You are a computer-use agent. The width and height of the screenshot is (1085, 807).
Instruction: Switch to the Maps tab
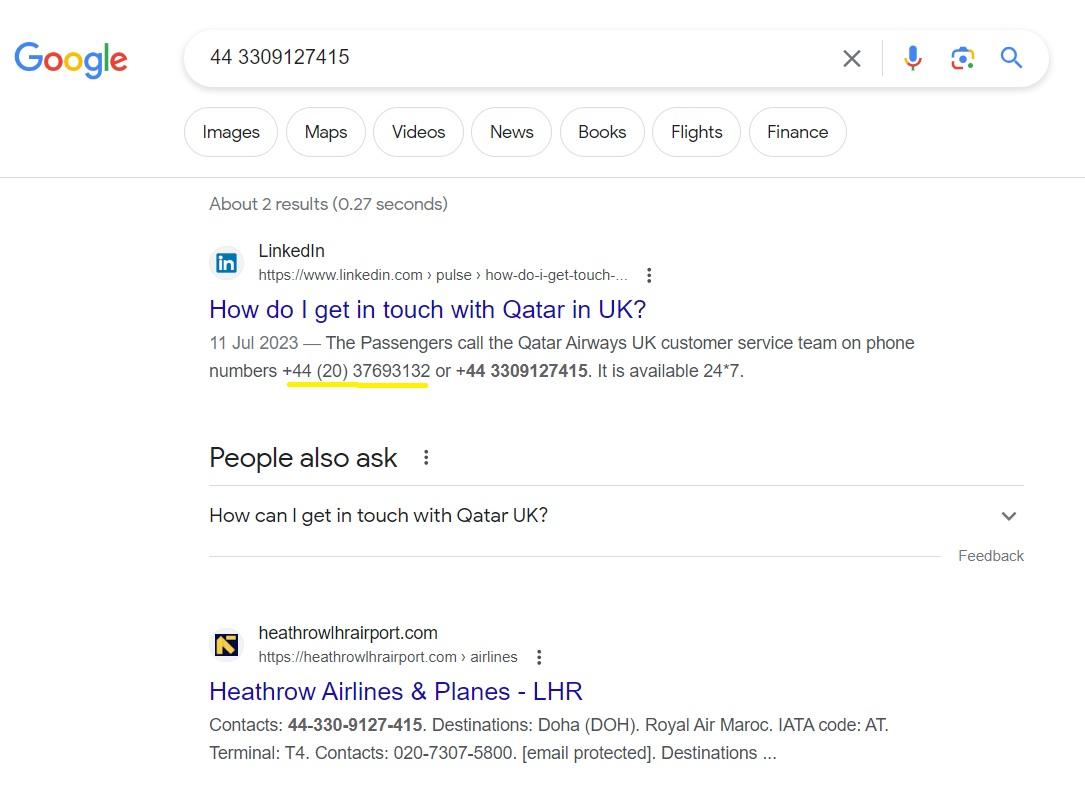tap(326, 132)
